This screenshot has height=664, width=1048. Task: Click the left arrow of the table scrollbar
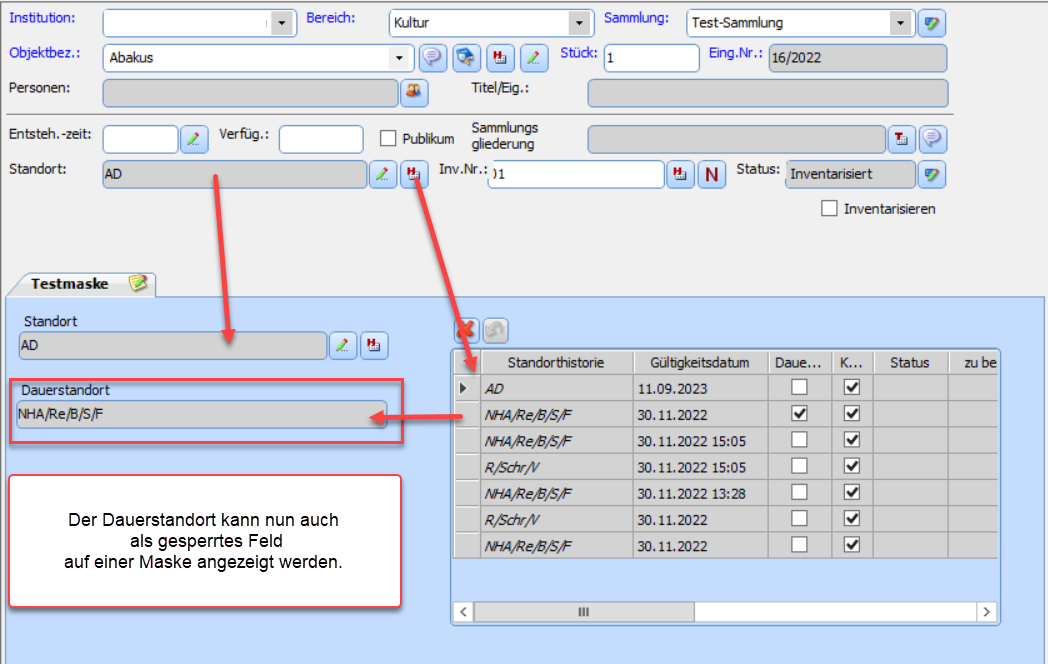[464, 612]
